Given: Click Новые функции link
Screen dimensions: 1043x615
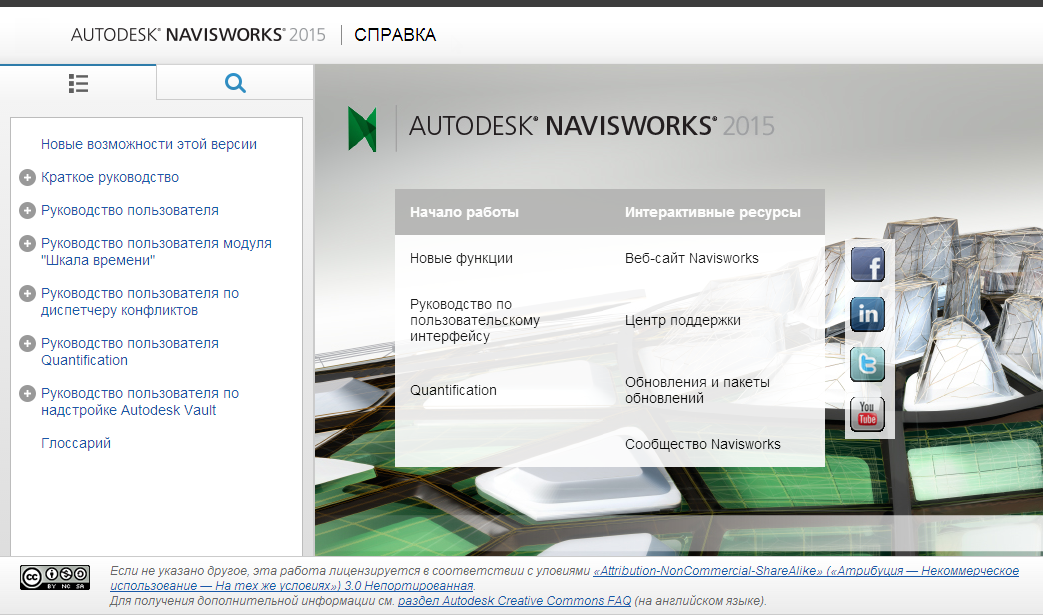Looking at the screenshot, I should click(x=461, y=258).
